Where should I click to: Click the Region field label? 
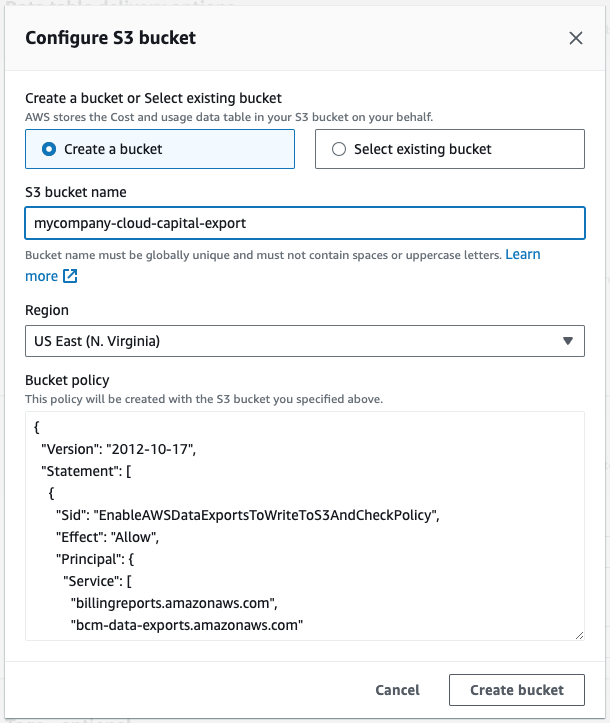point(47,310)
